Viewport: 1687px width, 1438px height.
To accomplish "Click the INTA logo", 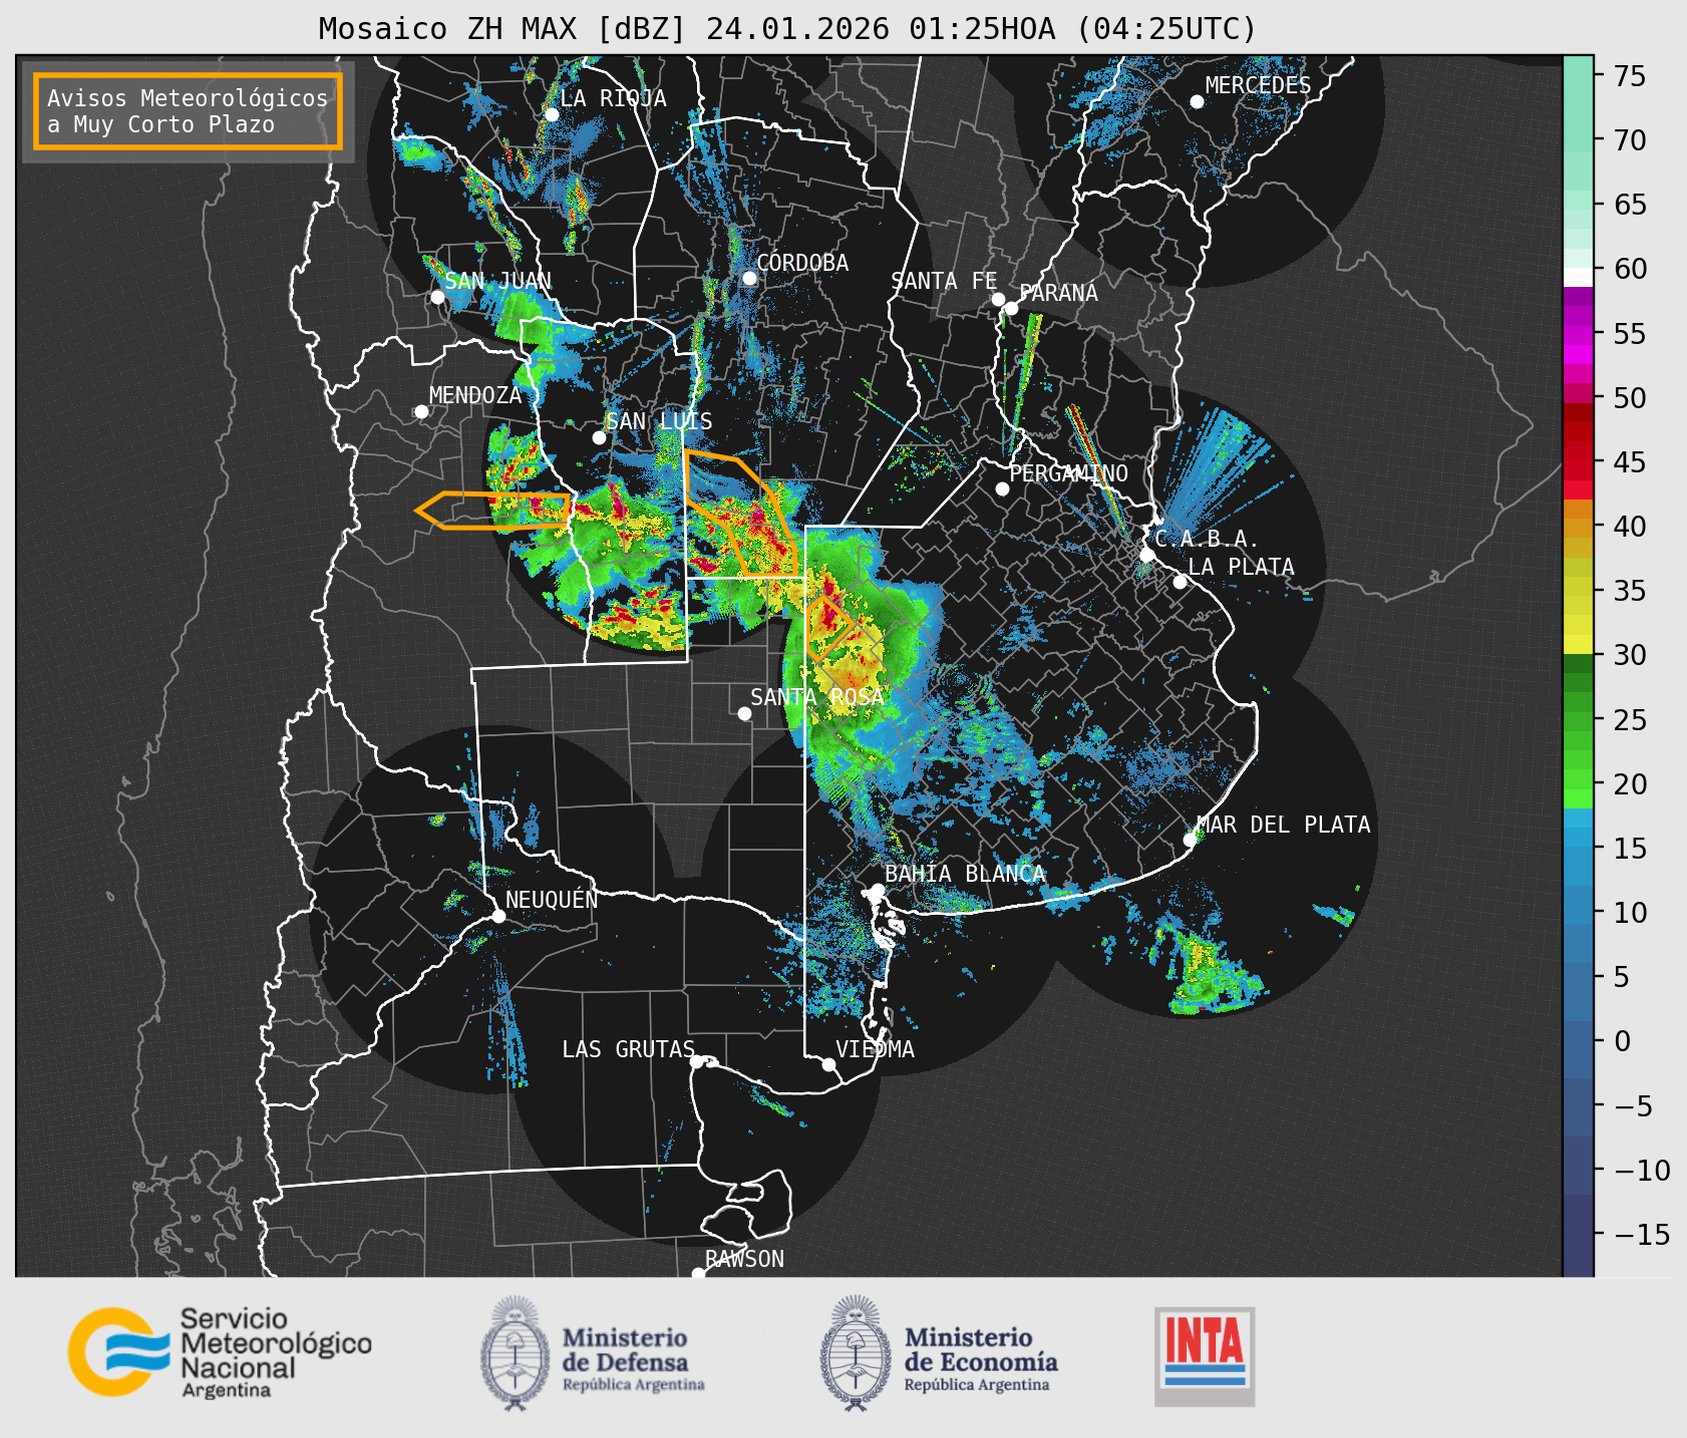I will (x=1204, y=1356).
